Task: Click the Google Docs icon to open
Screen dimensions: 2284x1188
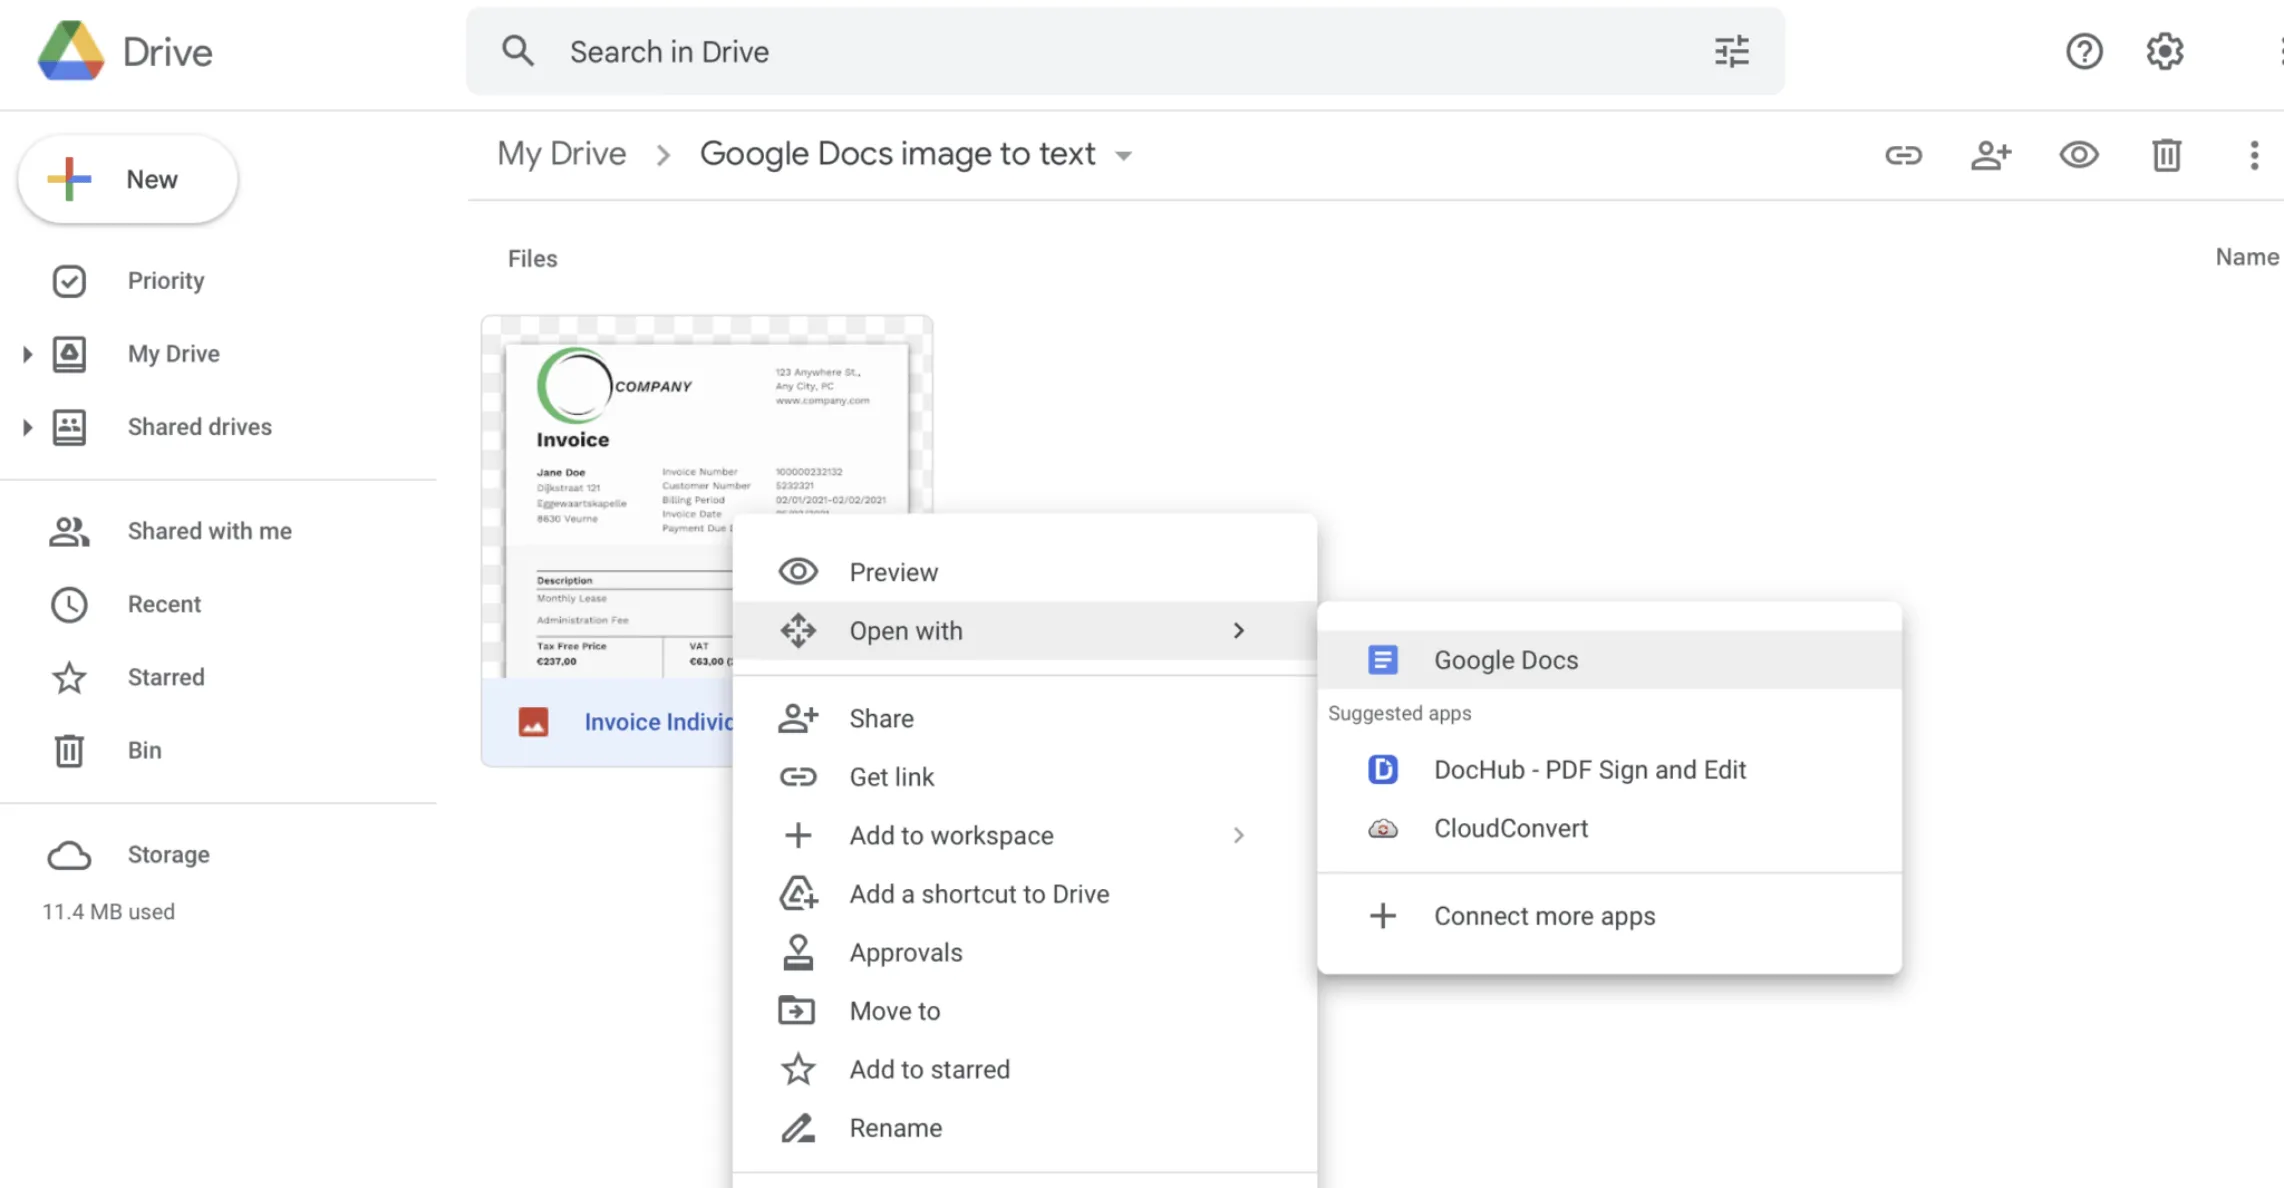Action: 1382,659
